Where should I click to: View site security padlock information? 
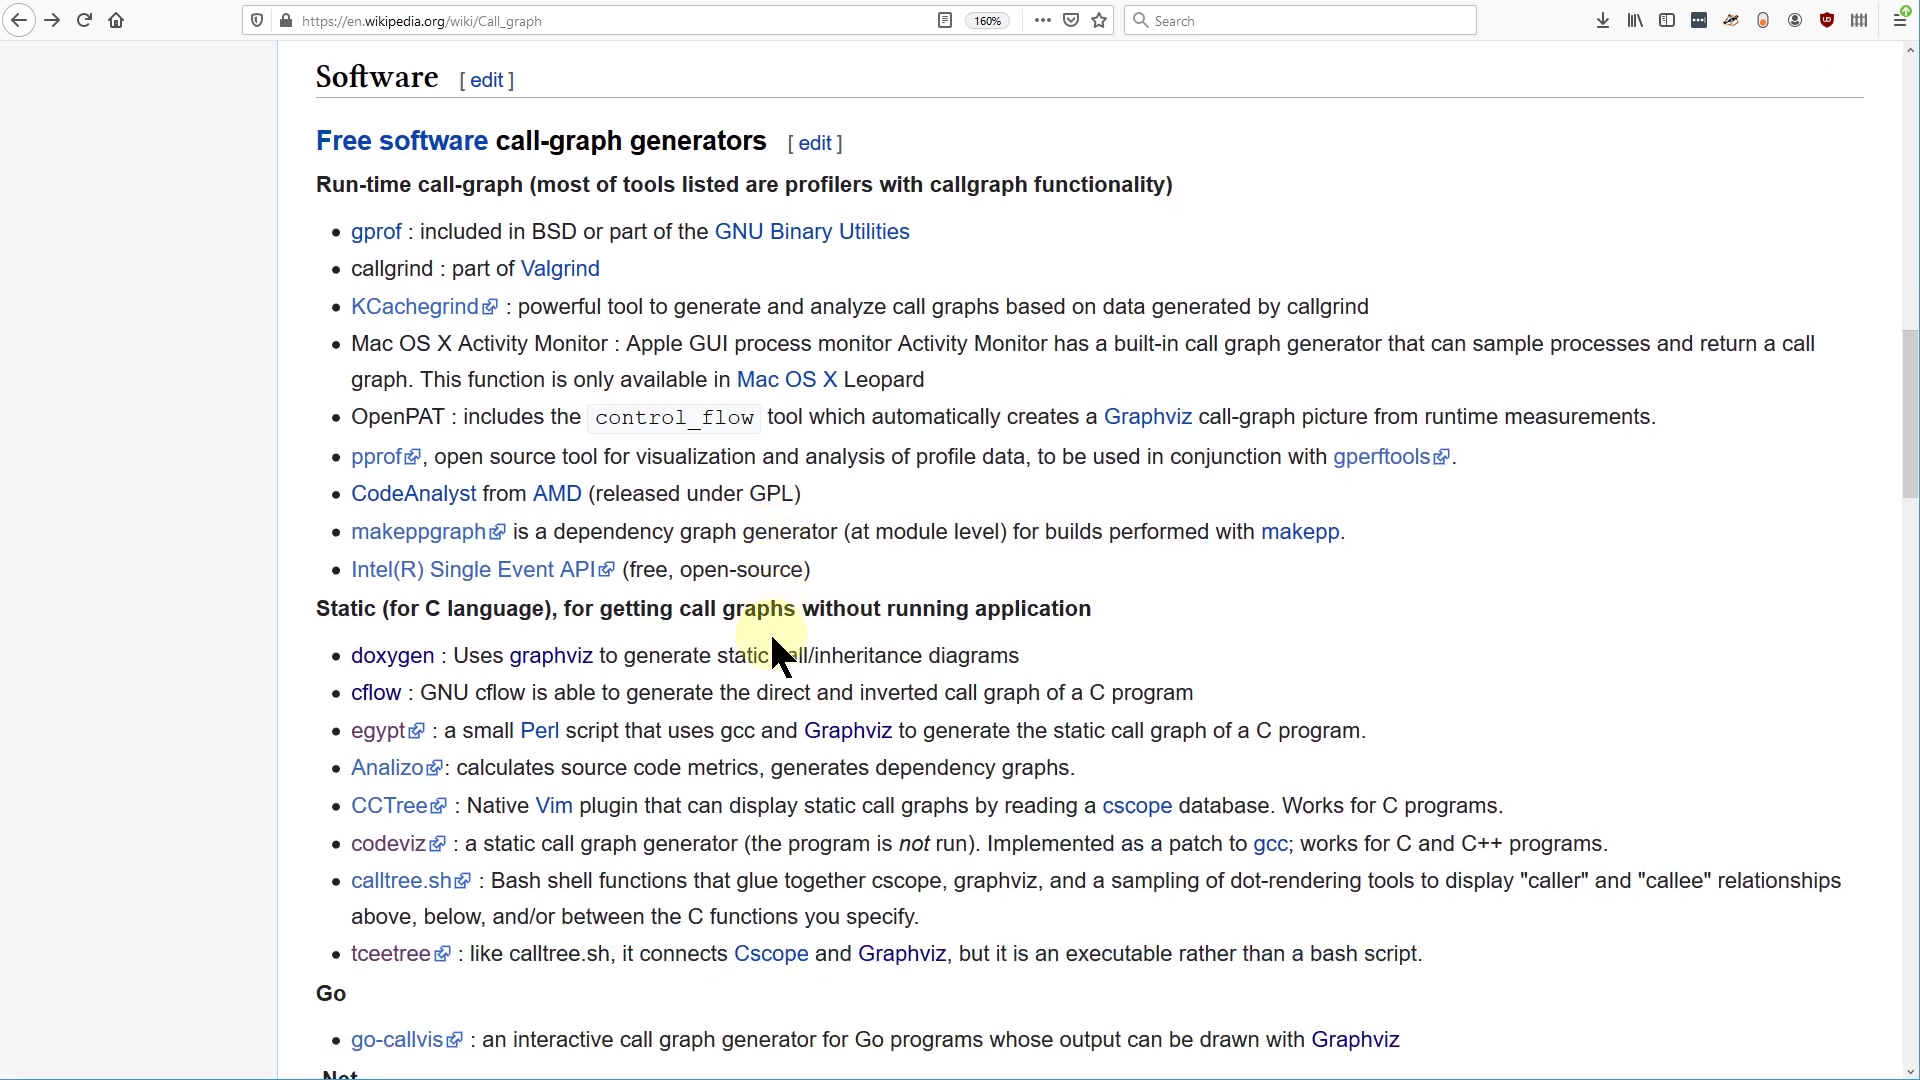tap(286, 20)
